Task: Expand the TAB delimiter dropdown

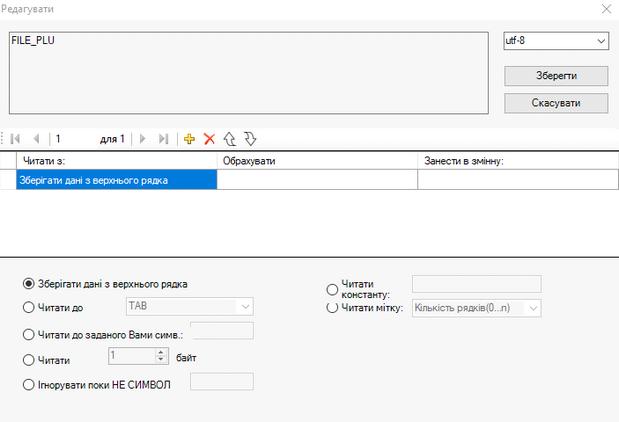Action: tap(245, 307)
